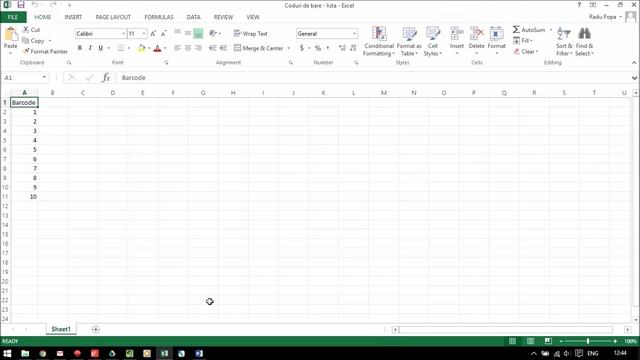Toggle align text right

coord(198,48)
